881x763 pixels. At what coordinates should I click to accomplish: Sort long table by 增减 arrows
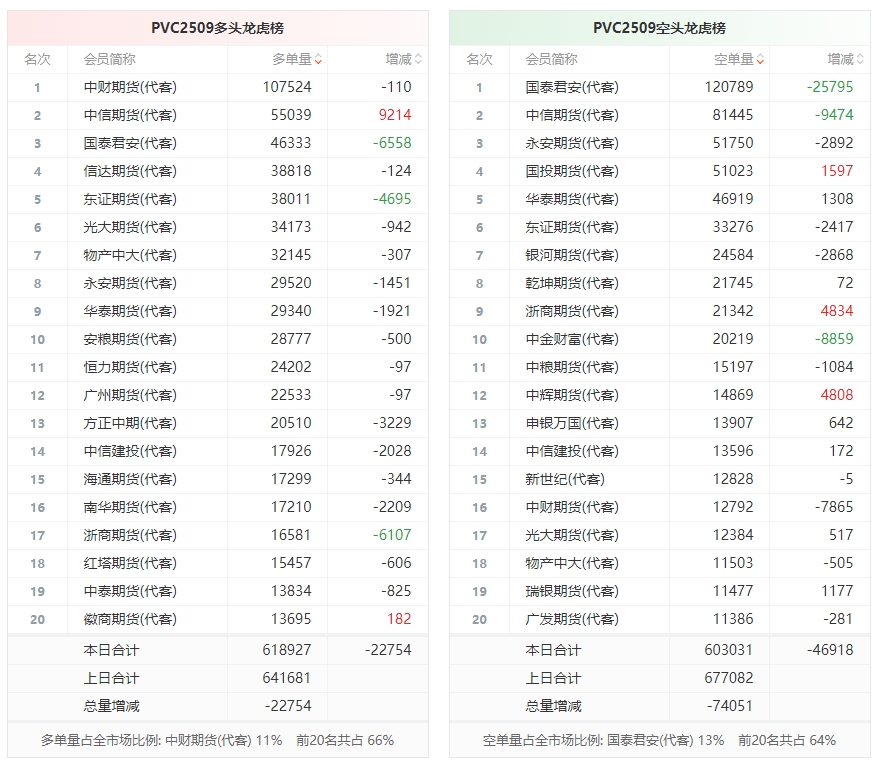[x=418, y=59]
